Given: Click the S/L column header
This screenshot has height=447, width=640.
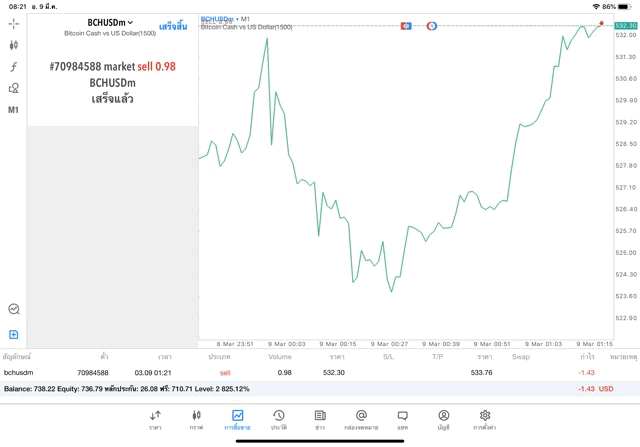Looking at the screenshot, I should click(388, 357).
